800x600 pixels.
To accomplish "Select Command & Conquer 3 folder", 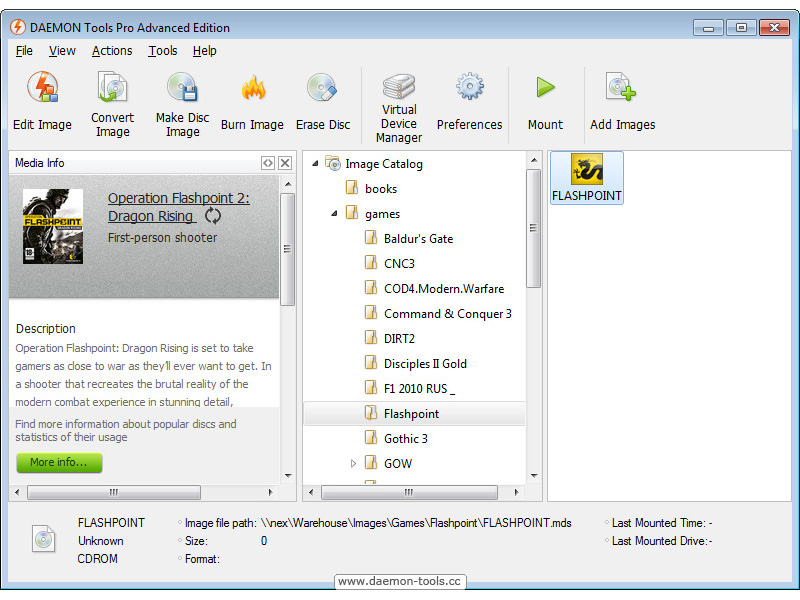I will (x=447, y=314).
